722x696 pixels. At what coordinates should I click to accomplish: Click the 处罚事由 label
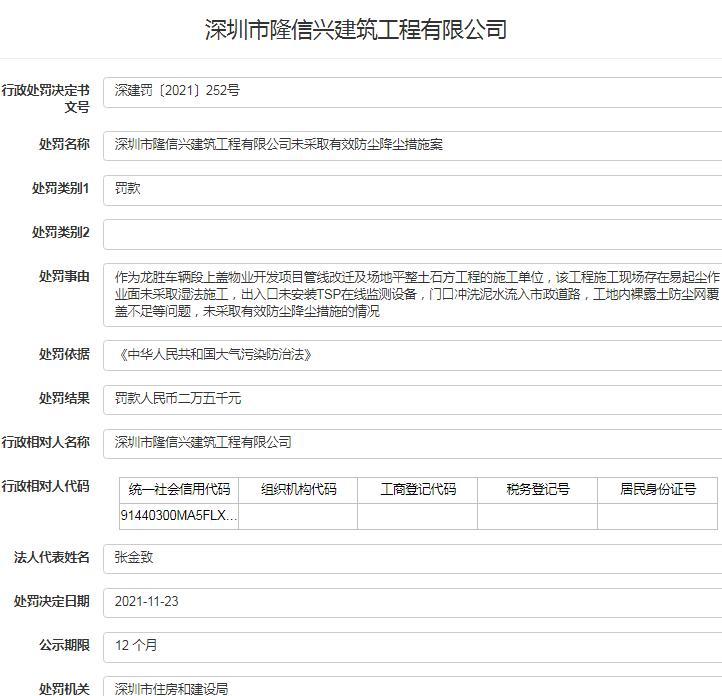click(x=64, y=277)
